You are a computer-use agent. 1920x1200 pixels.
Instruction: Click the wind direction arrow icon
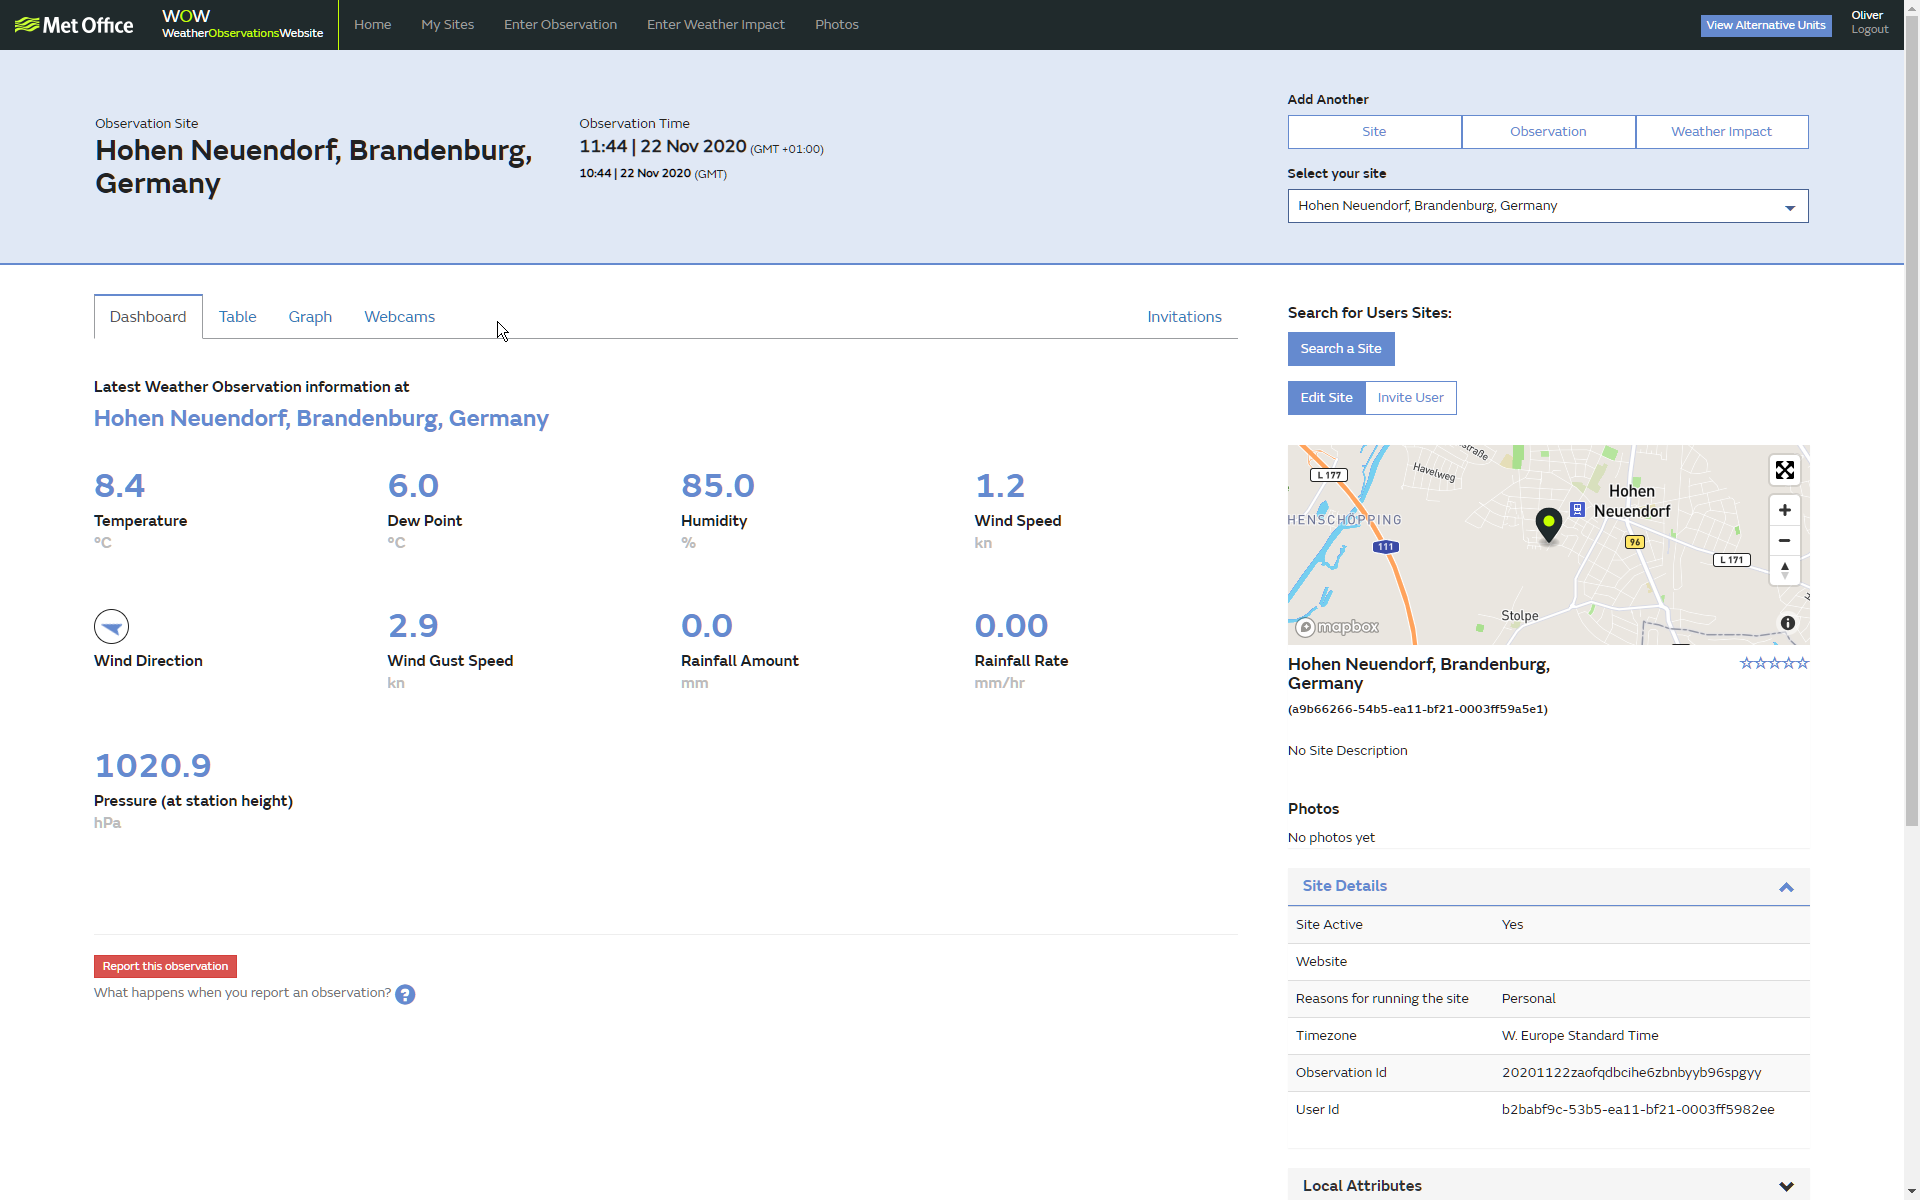point(111,627)
